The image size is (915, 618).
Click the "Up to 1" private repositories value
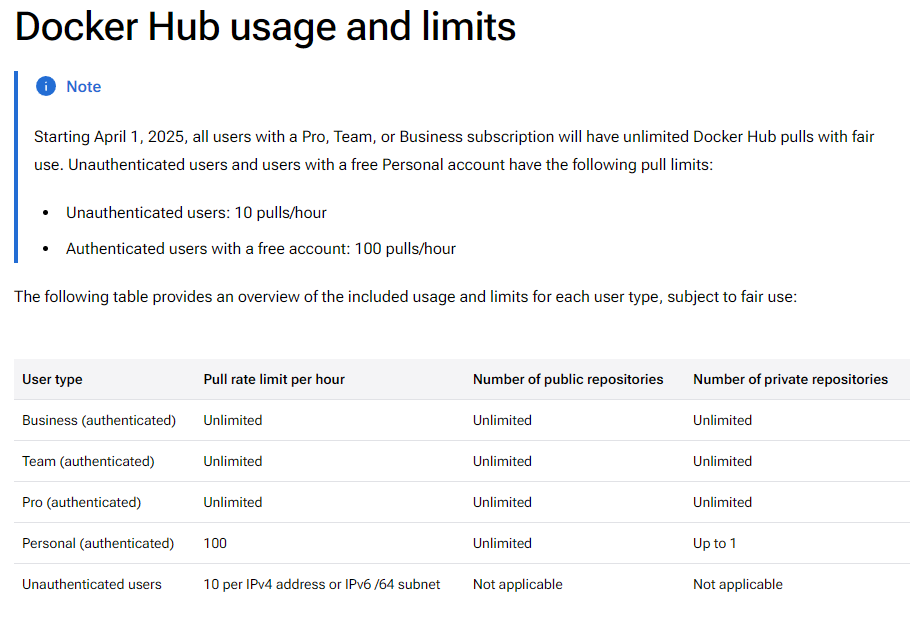tap(714, 543)
